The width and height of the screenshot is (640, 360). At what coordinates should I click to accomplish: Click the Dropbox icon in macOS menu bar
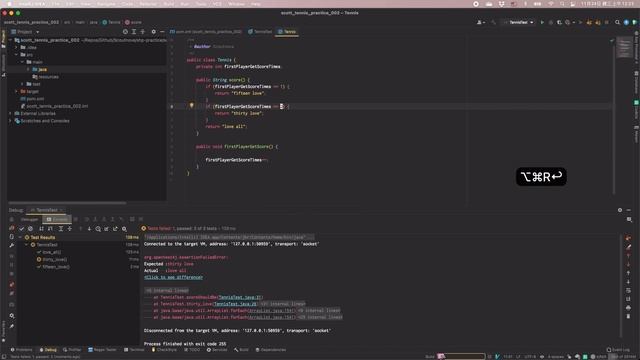click(x=502, y=4)
